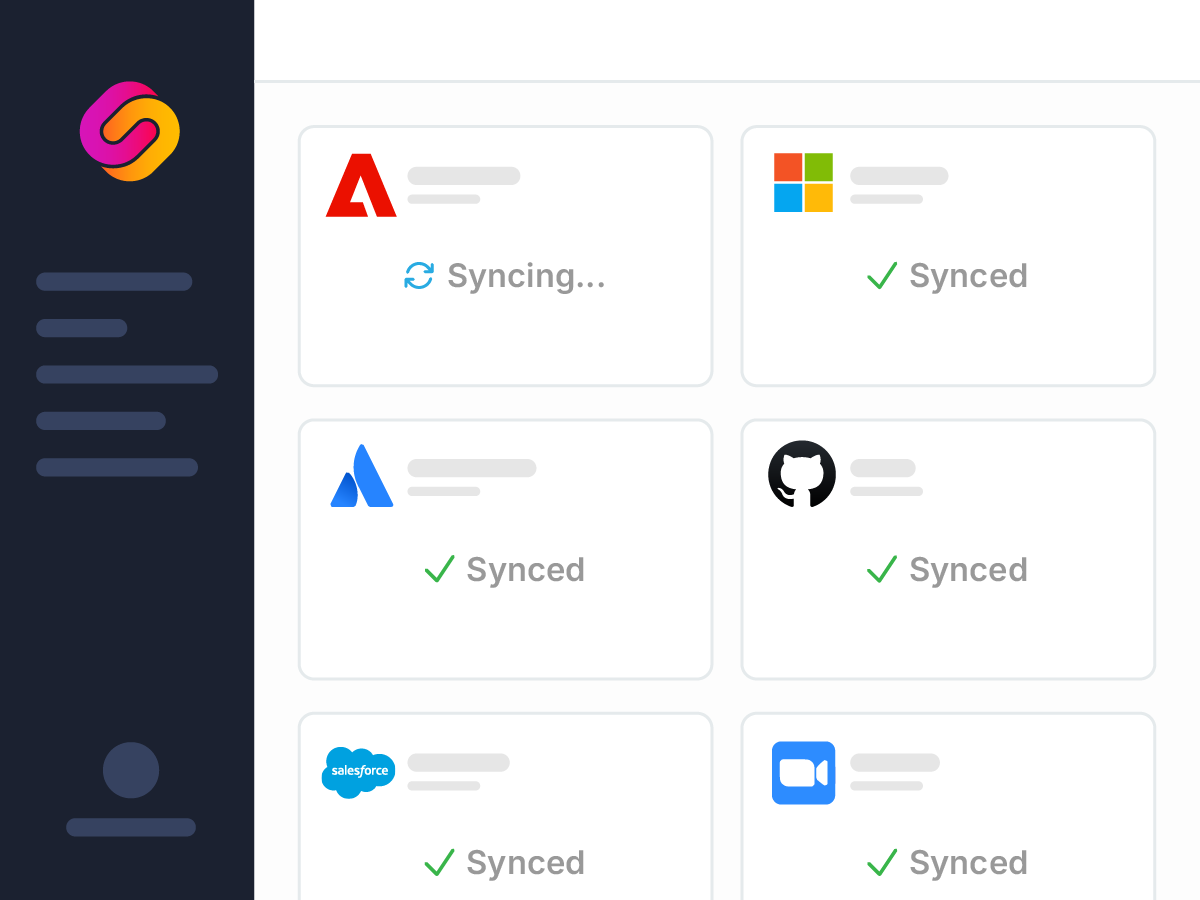The height and width of the screenshot is (900, 1200).
Task: Open the Microsoft app logo
Action: click(x=803, y=182)
